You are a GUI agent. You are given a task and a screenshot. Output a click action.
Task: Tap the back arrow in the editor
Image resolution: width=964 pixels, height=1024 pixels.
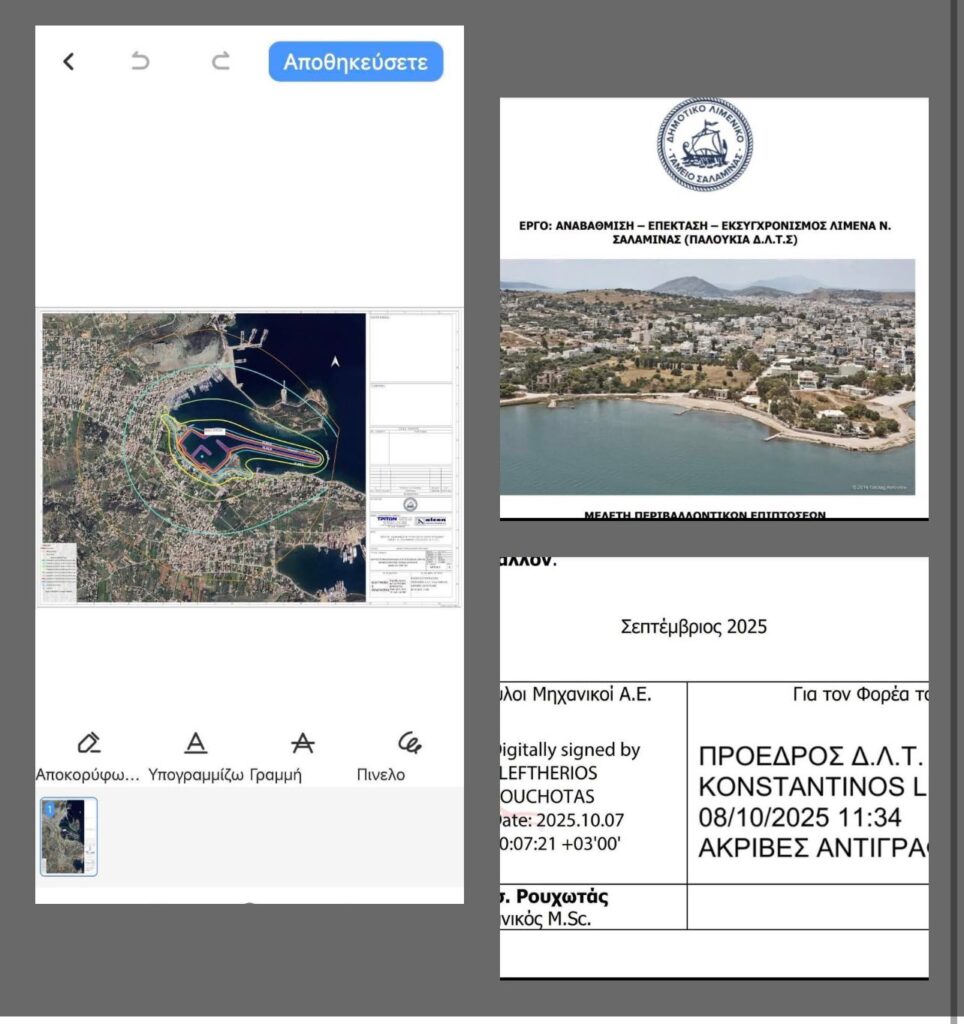coord(68,62)
